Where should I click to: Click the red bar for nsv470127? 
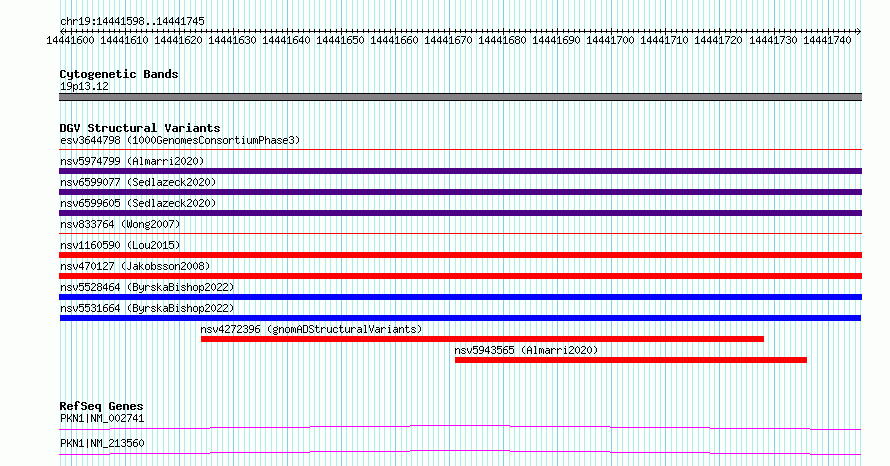[460, 276]
